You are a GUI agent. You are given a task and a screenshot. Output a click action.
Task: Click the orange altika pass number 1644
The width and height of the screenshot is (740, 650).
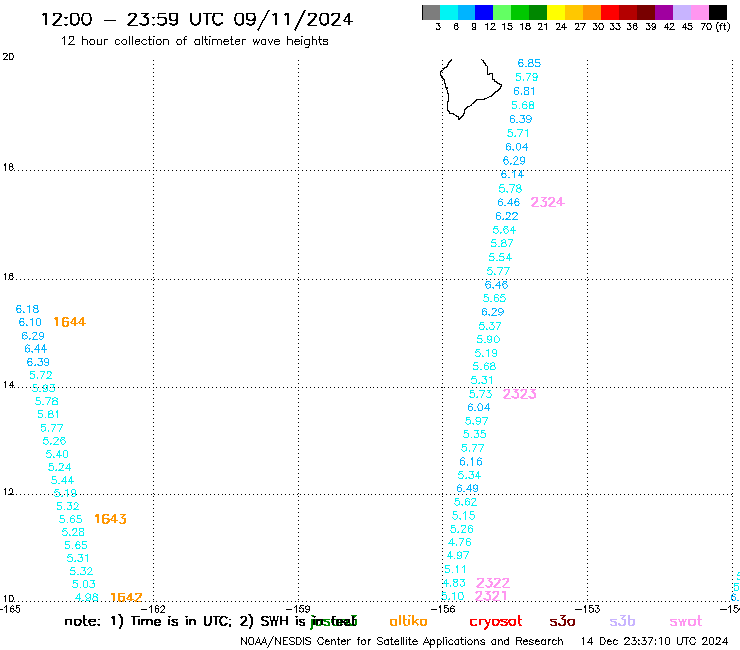[x=69, y=322]
